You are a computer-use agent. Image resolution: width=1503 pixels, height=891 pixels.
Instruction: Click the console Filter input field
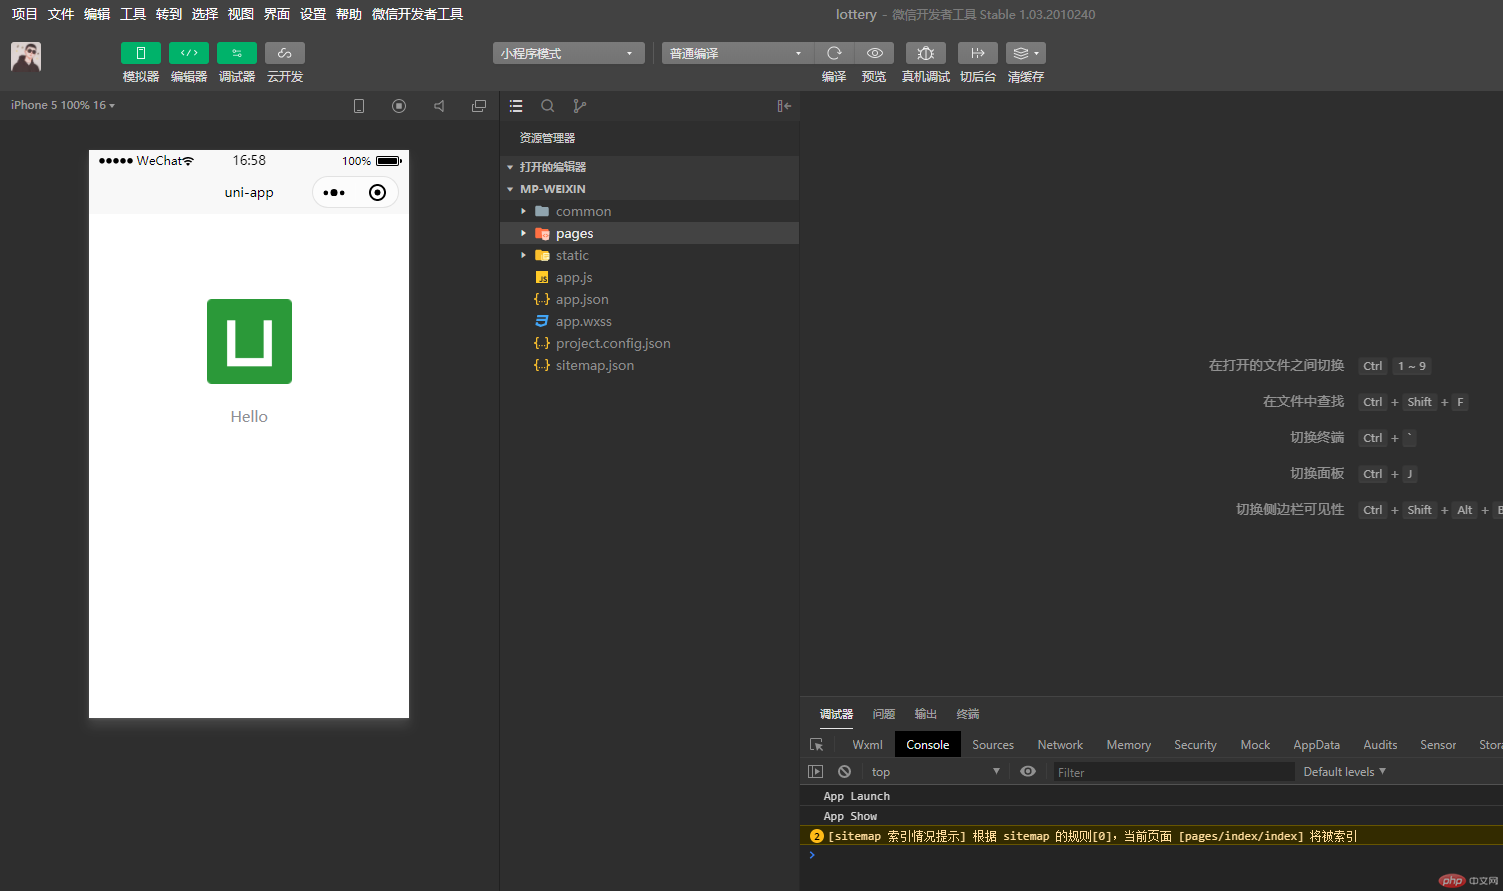pyautogui.click(x=1174, y=772)
